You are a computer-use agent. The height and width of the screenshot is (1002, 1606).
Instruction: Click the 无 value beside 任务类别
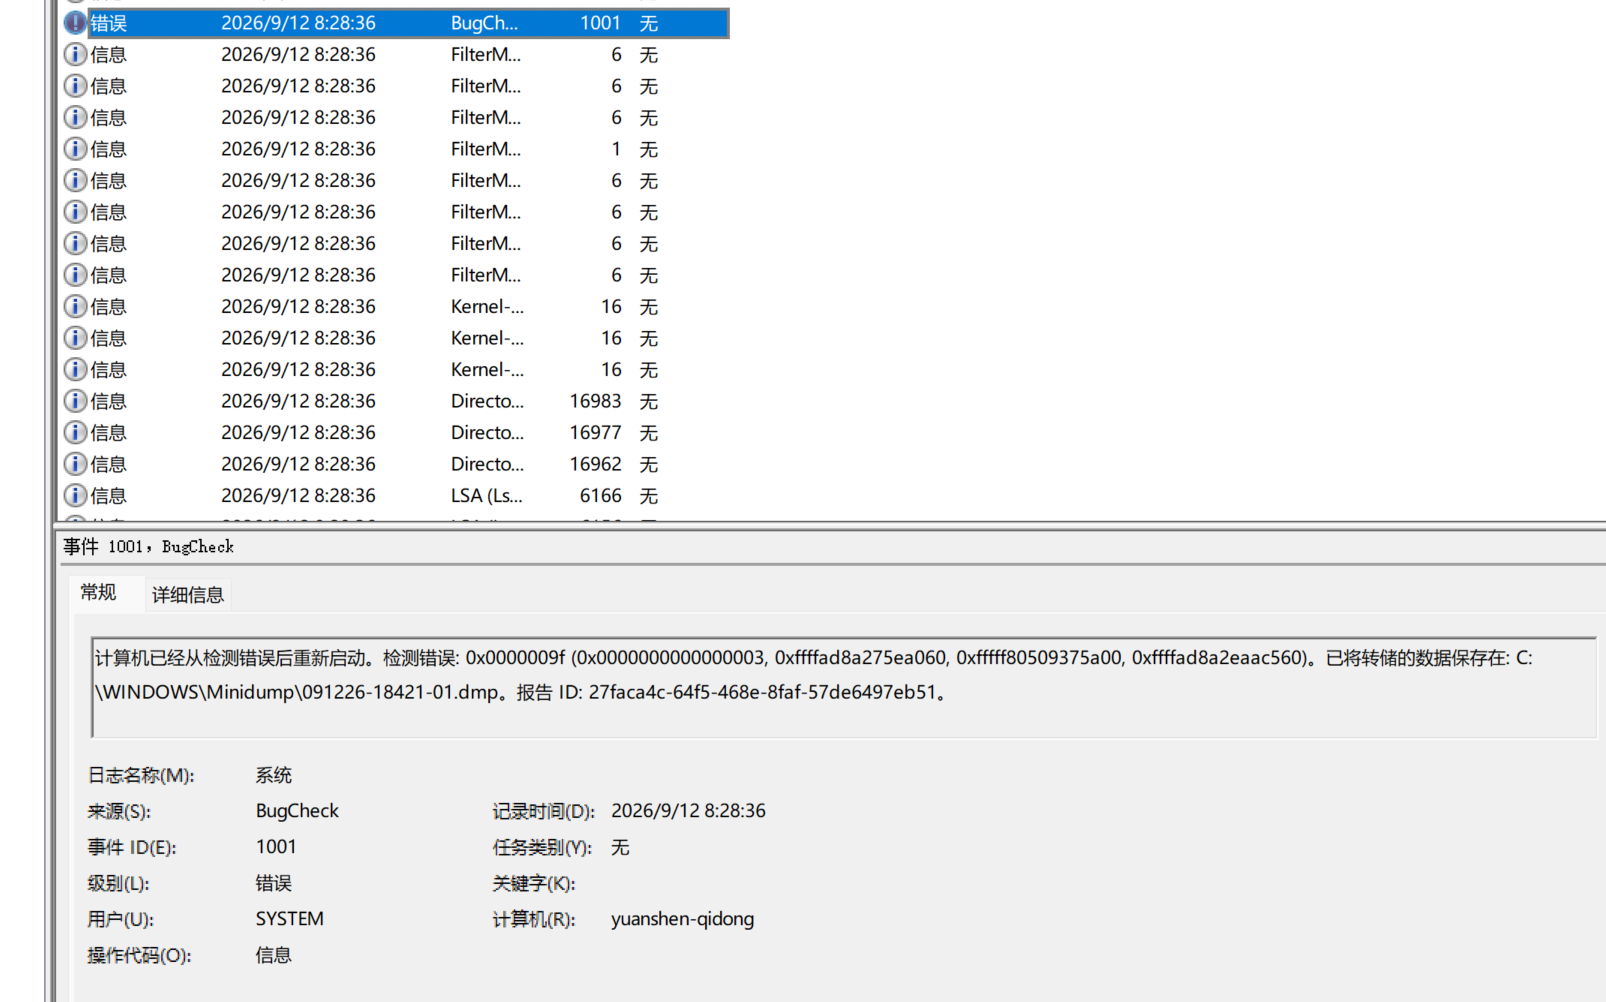pos(621,847)
